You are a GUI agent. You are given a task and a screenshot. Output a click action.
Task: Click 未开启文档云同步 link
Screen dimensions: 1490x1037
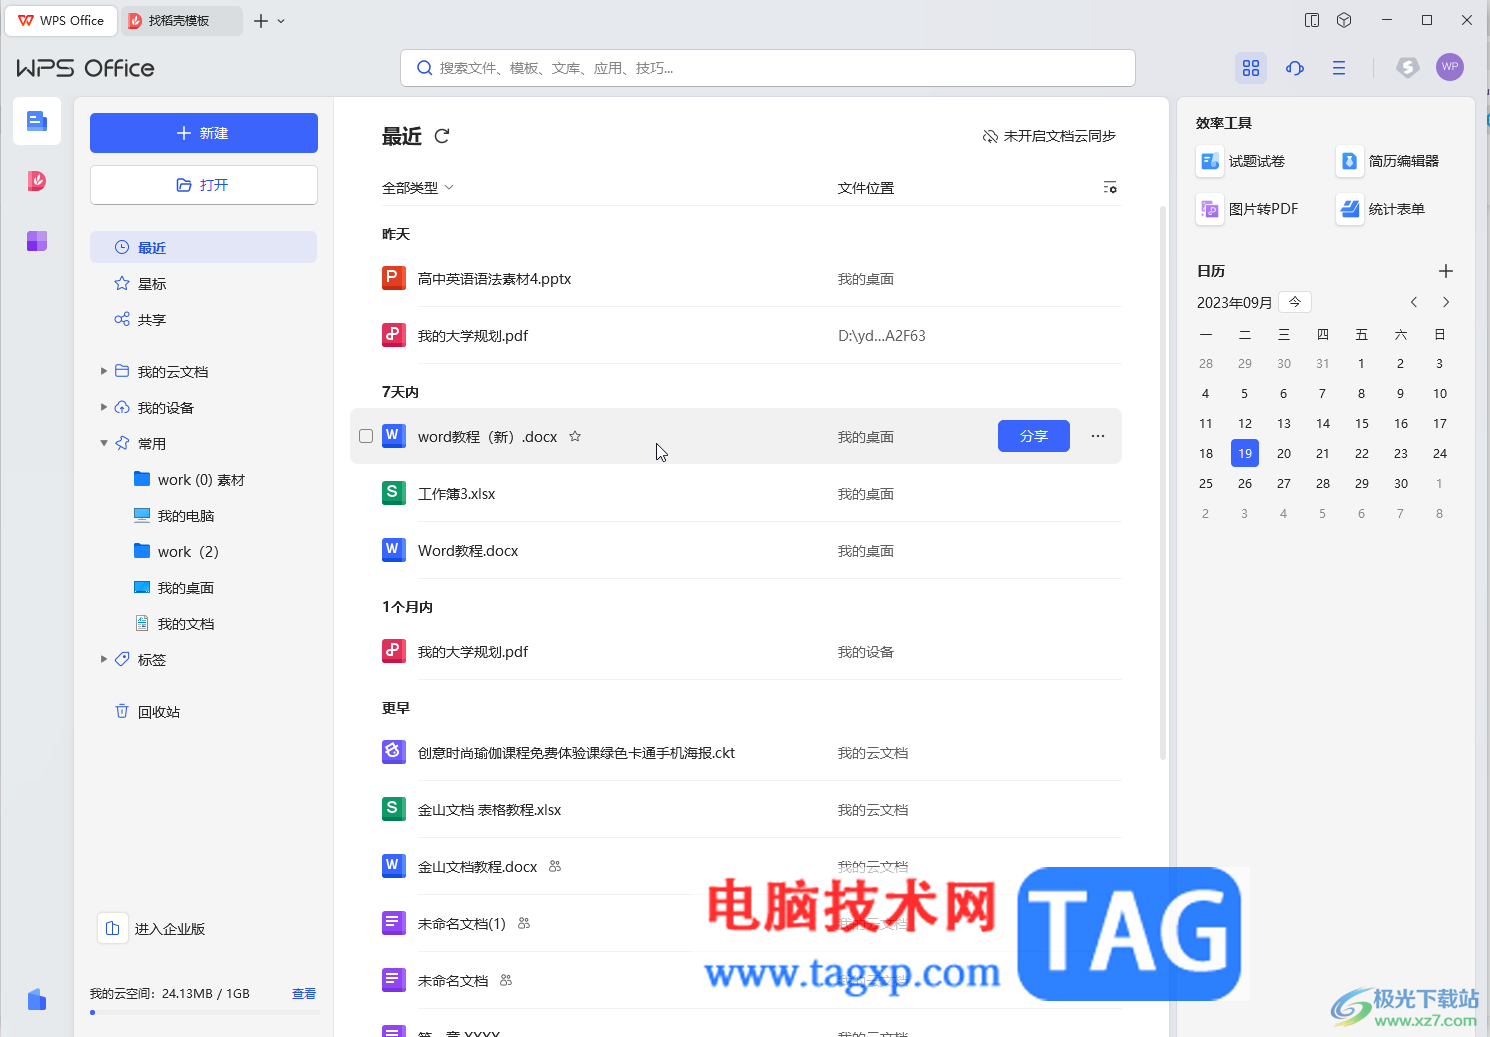click(1049, 136)
